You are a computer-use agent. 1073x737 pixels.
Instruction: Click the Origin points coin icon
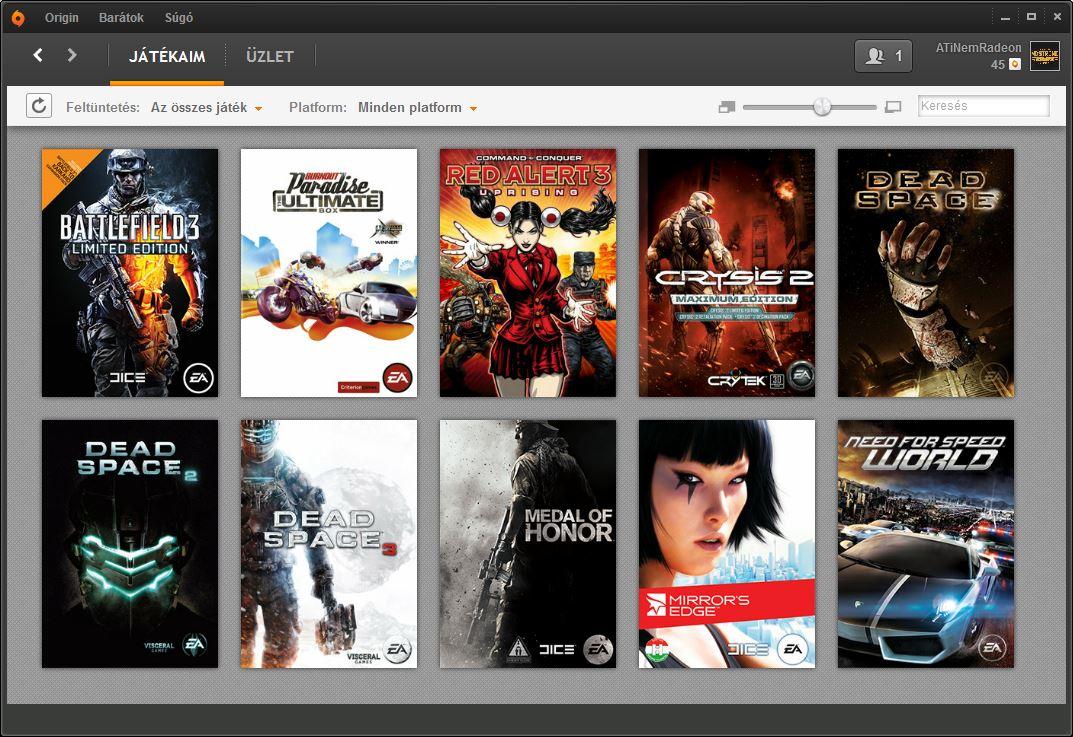(1015, 64)
